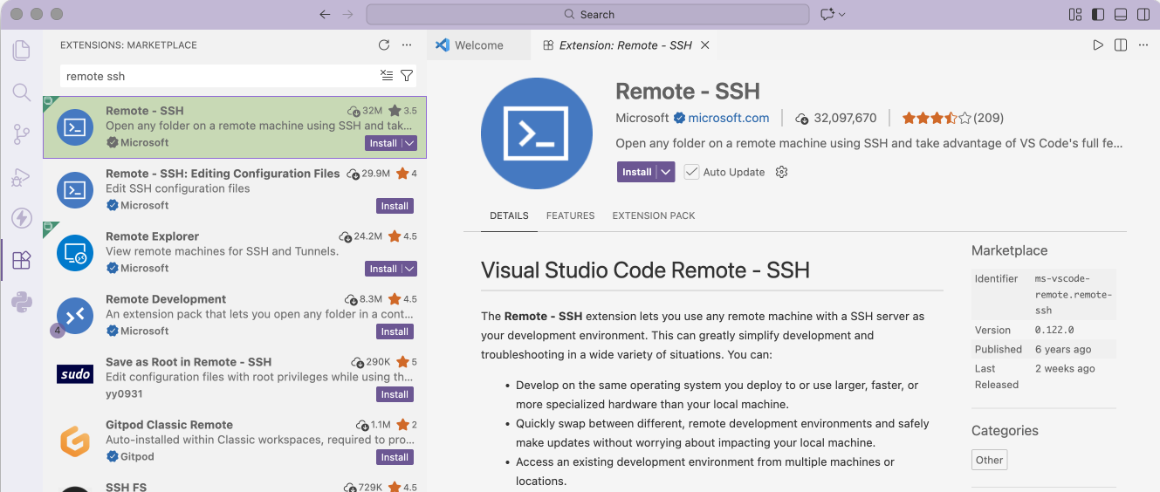Select Remote Development extension in list

coord(235,316)
